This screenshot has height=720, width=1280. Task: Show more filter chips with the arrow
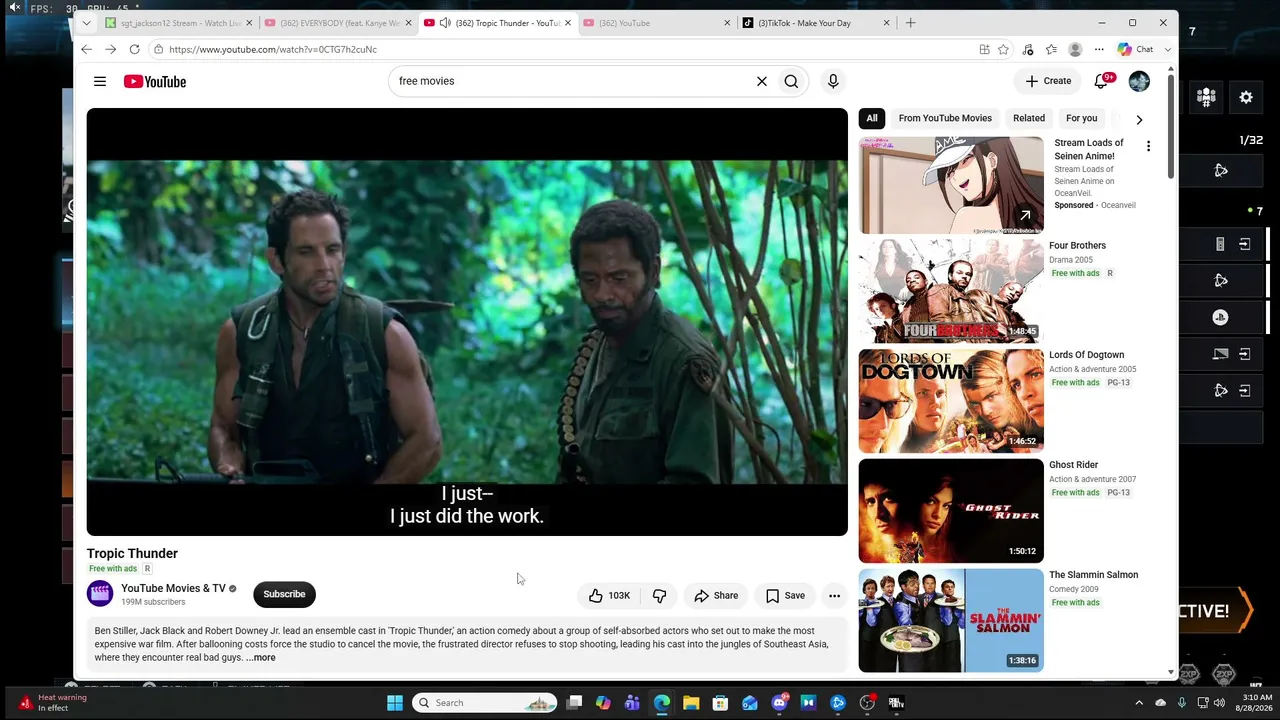point(1139,119)
